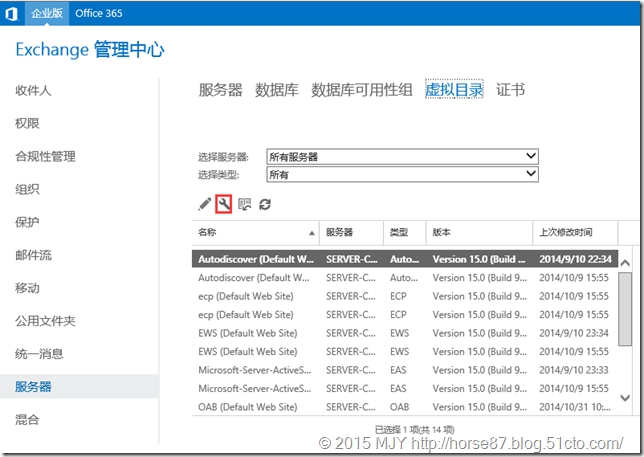This screenshot has height=457, width=644.
Task: Click the reset virtual directory icon
Action: coord(245,204)
